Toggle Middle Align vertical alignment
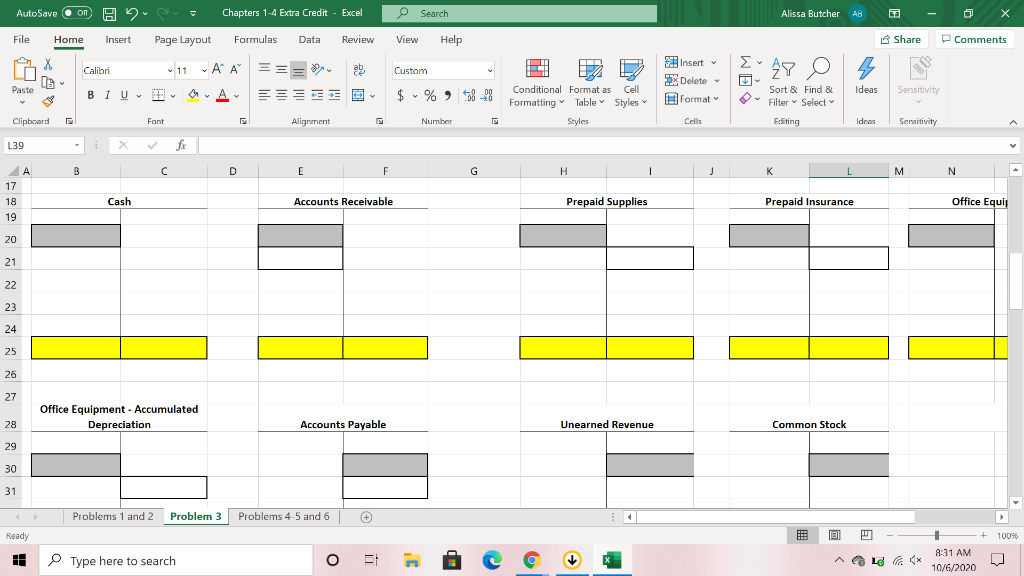 281,69
